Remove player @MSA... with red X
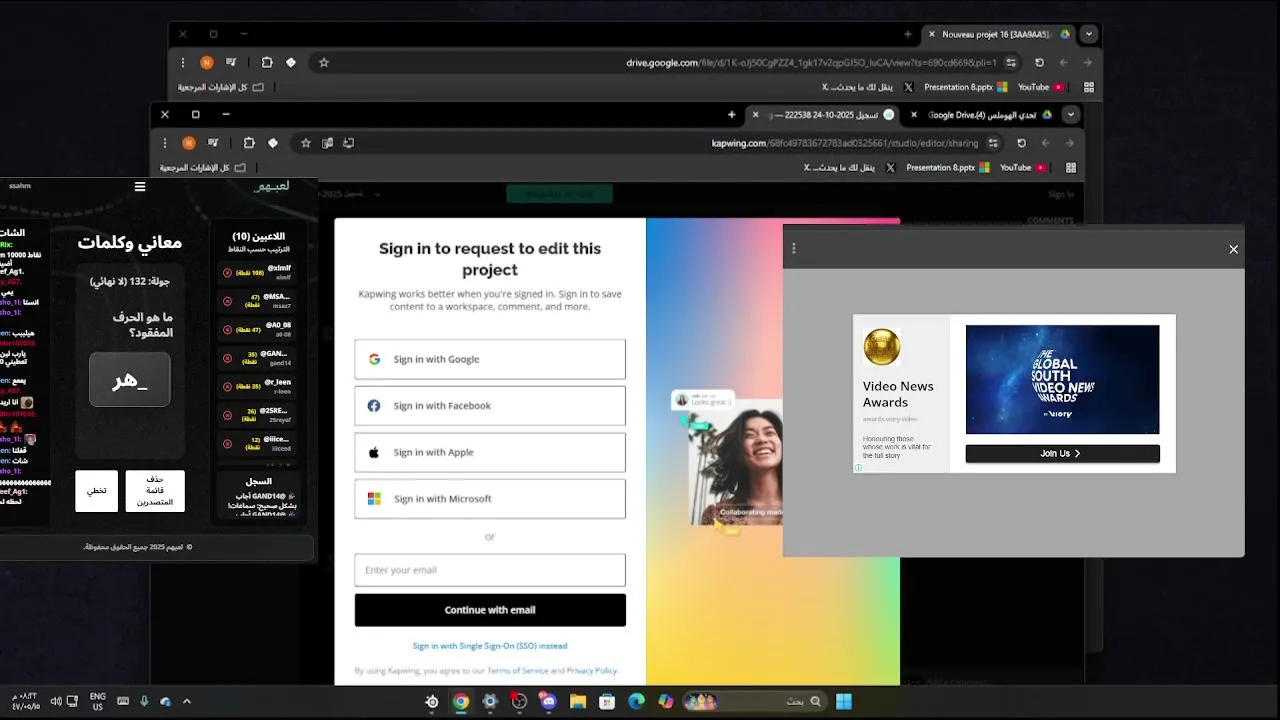 click(x=227, y=300)
